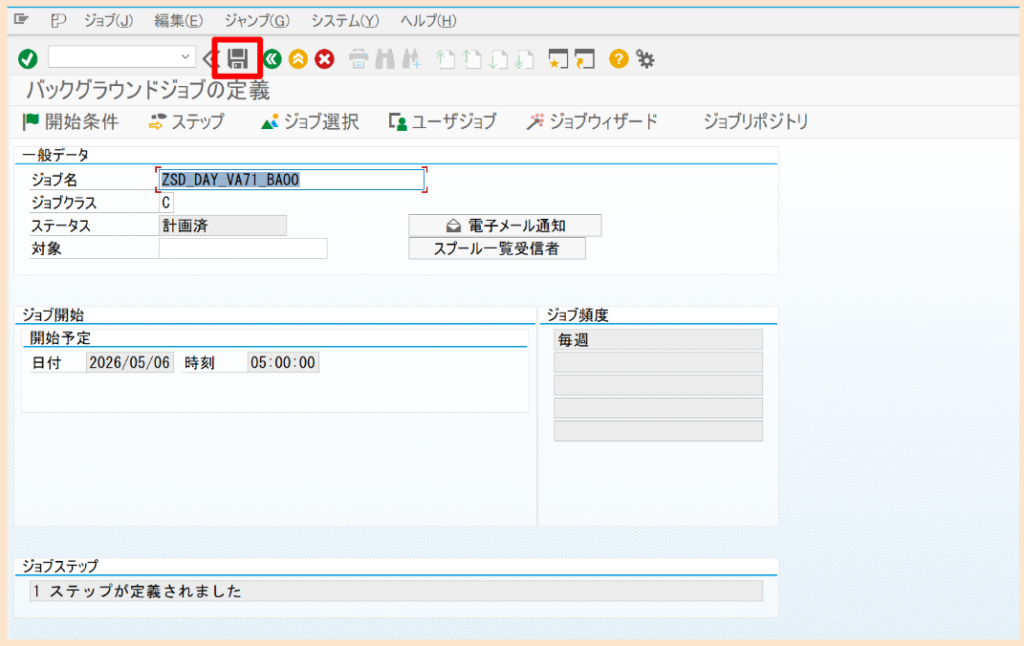The image size is (1024, 646).
Task: Open the ジャンプ(G) menu
Action: point(257,21)
